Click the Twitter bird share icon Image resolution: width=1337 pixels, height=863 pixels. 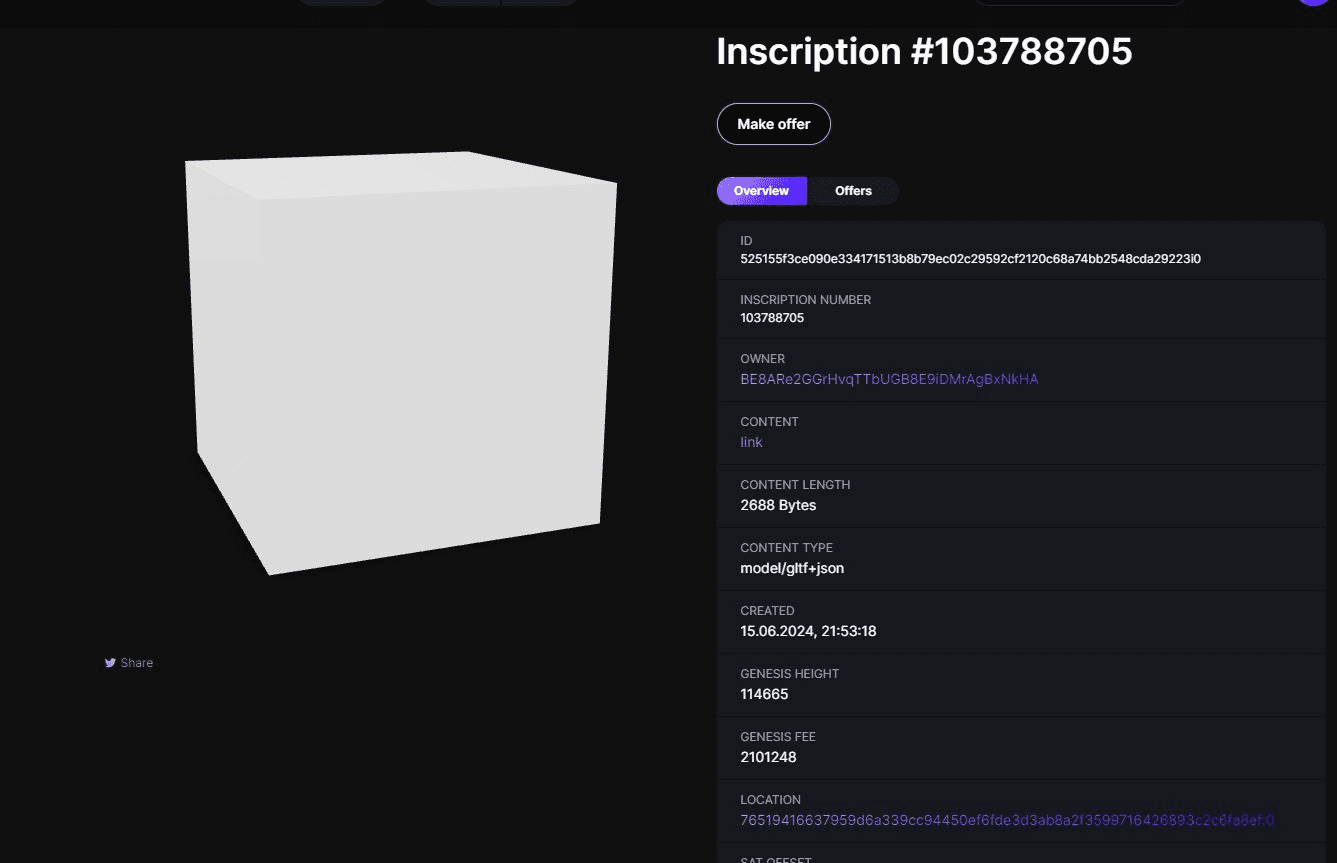click(x=110, y=663)
